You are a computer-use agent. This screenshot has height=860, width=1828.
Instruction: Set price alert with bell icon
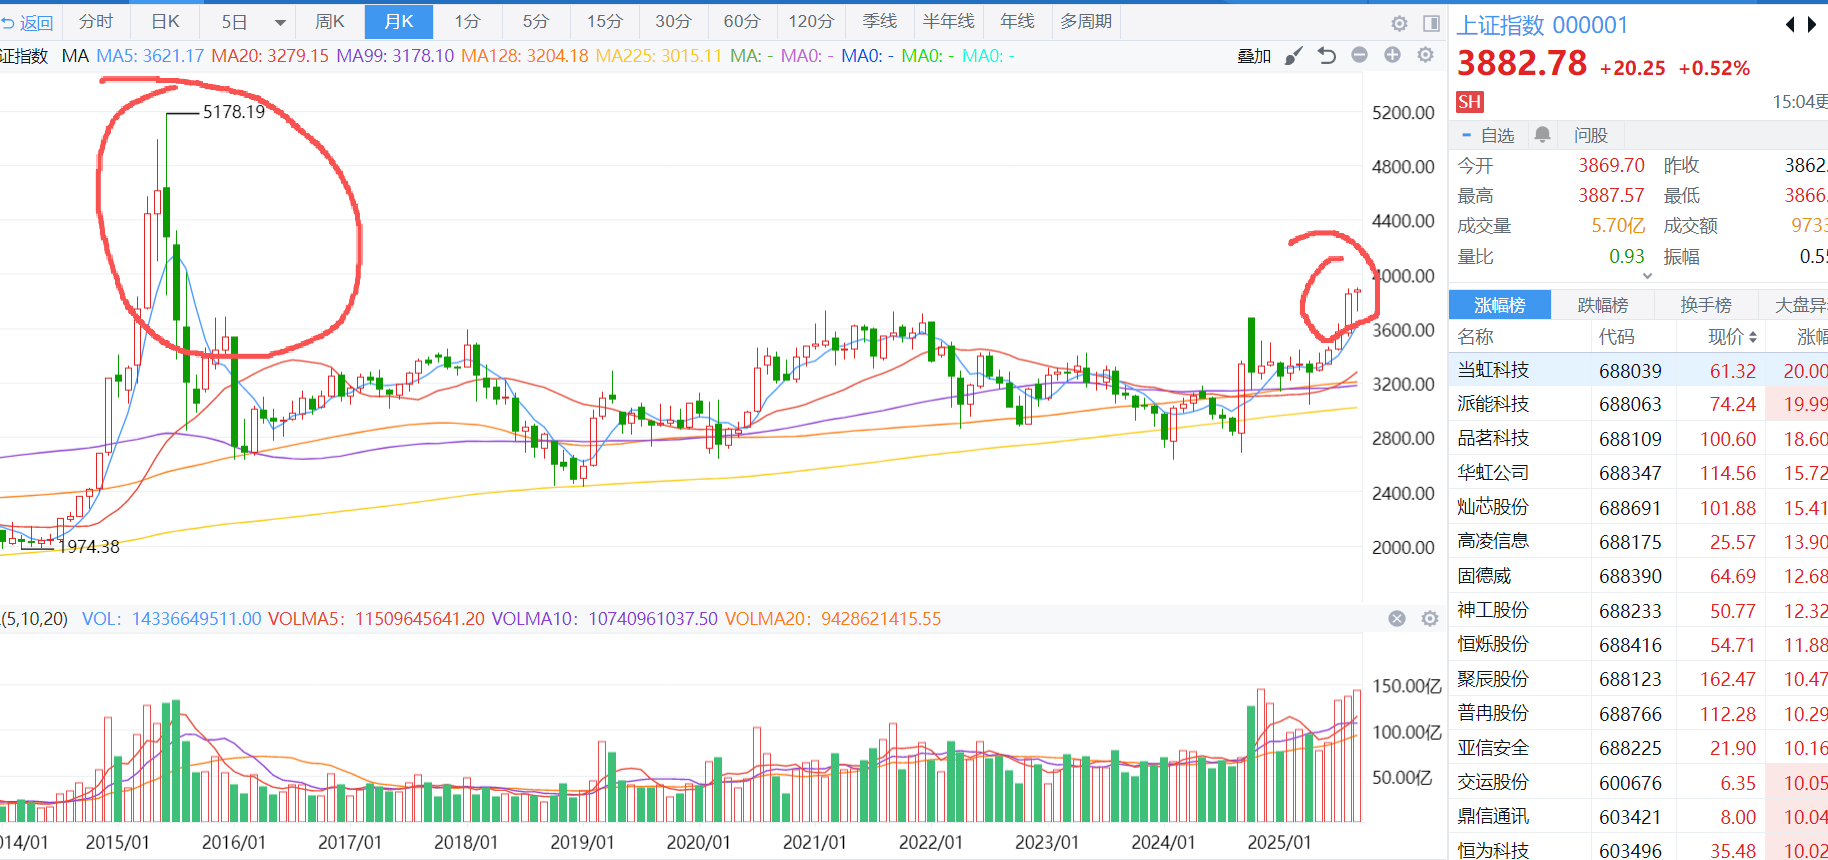point(1542,135)
